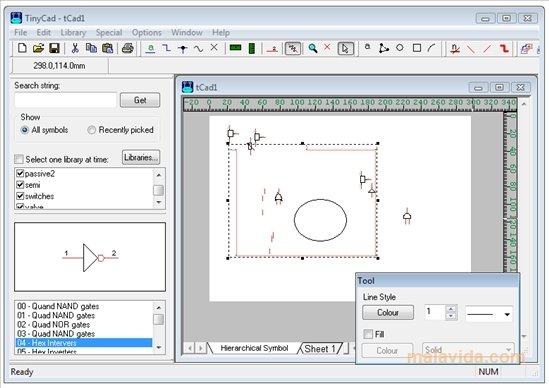Open a file using the folder icon

coord(39,48)
